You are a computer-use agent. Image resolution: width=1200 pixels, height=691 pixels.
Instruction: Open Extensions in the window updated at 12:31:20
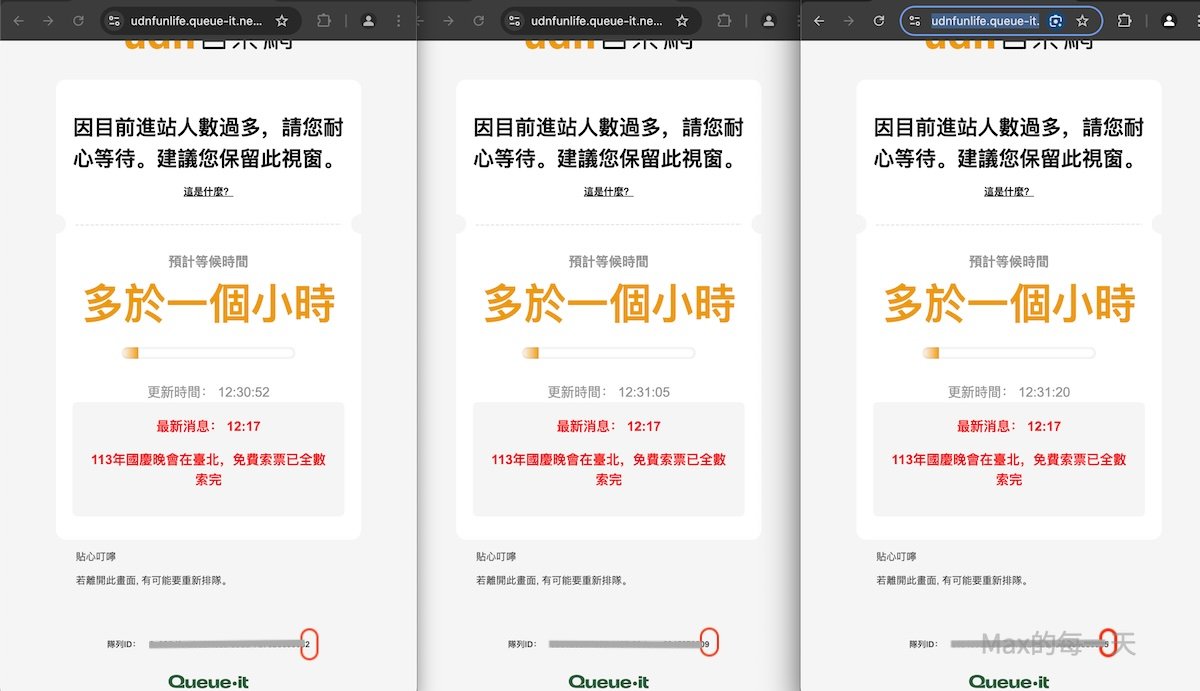click(x=1124, y=20)
